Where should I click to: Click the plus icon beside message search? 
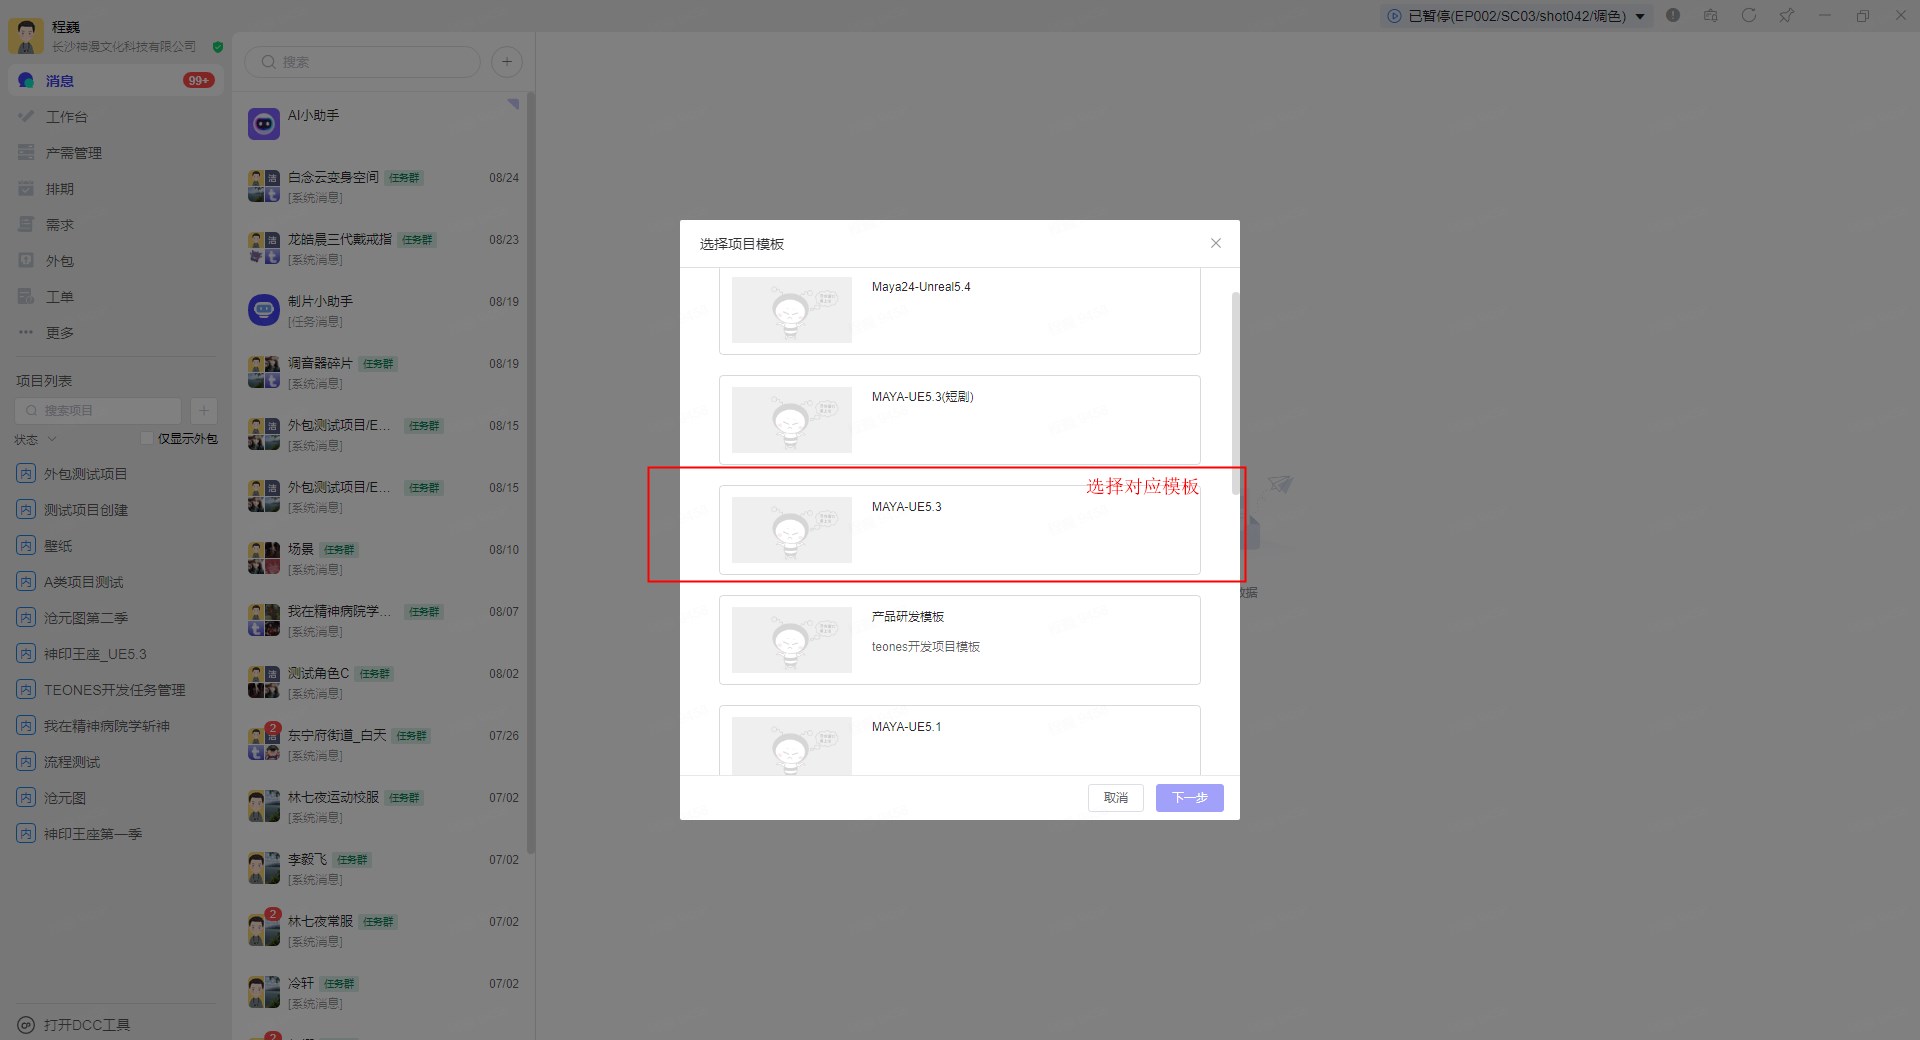pyautogui.click(x=507, y=62)
